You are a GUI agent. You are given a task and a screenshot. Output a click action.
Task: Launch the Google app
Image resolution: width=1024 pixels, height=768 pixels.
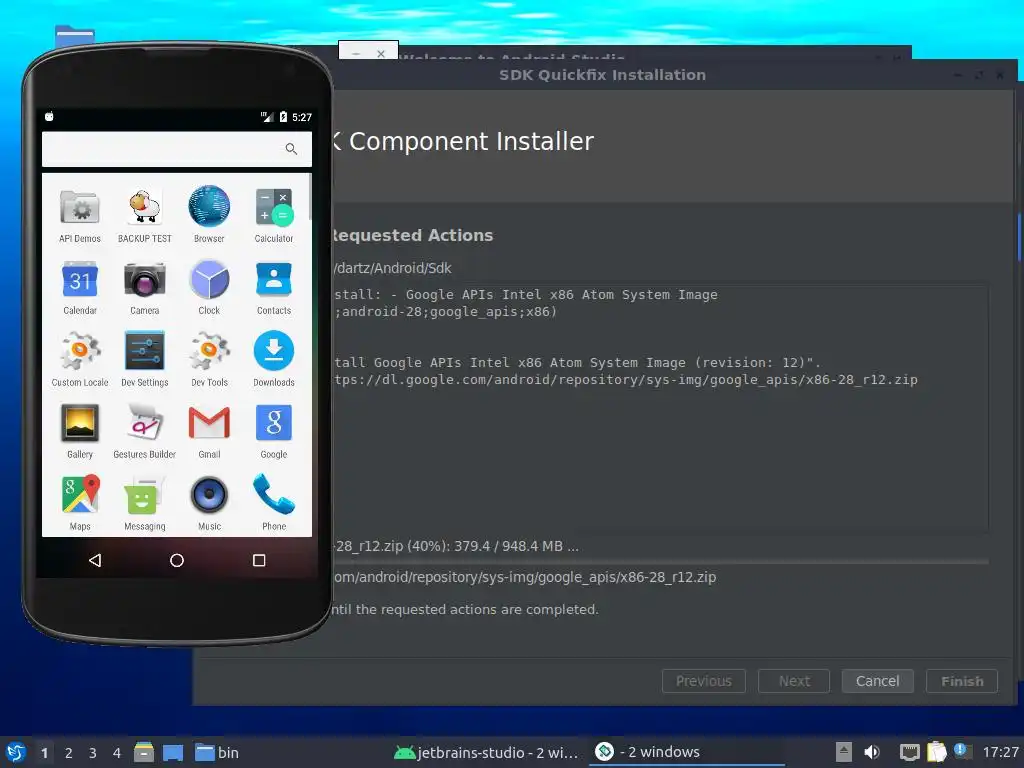[274, 431]
